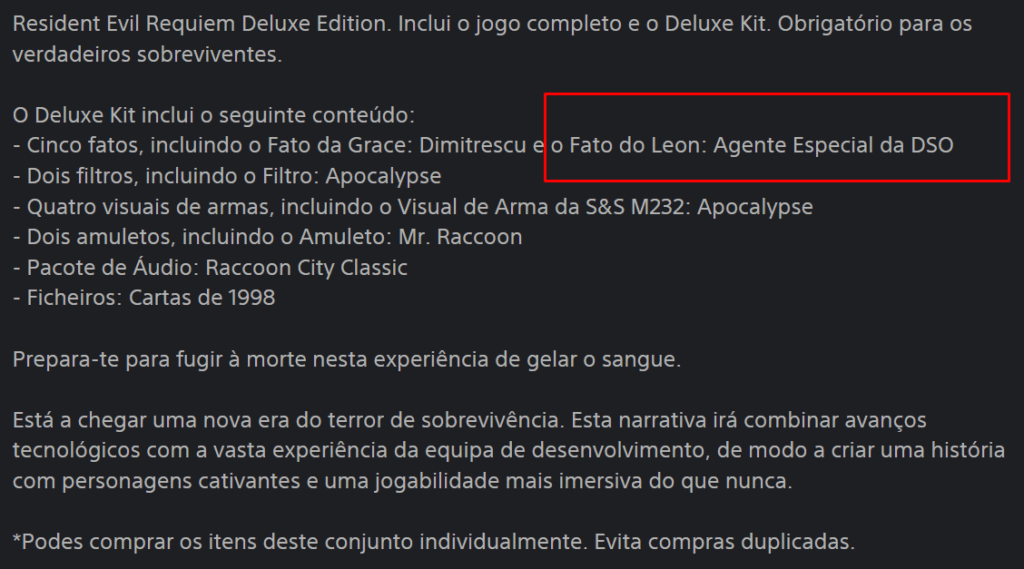Click 'Ficheiros: Cartas de 1998' line

pyautogui.click(x=144, y=298)
